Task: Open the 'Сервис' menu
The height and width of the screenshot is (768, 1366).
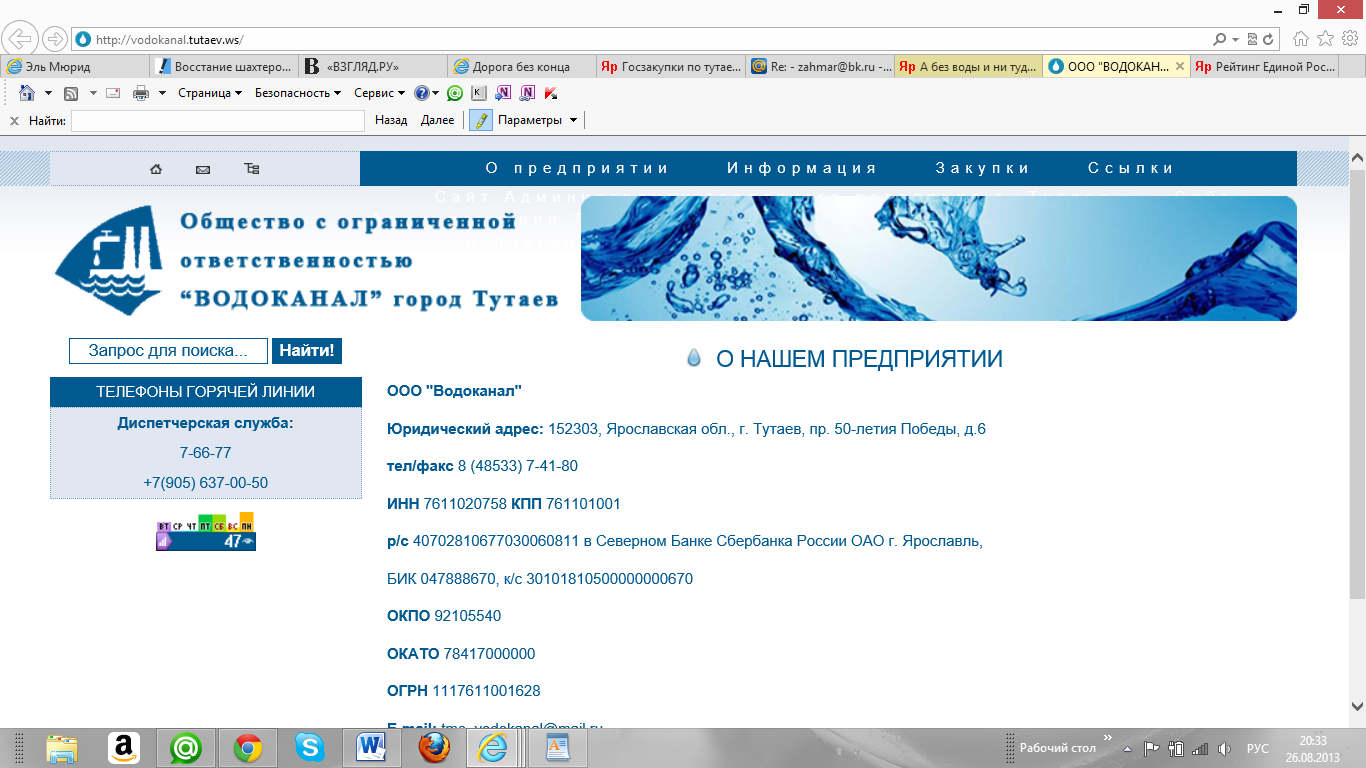Action: pyautogui.click(x=380, y=93)
